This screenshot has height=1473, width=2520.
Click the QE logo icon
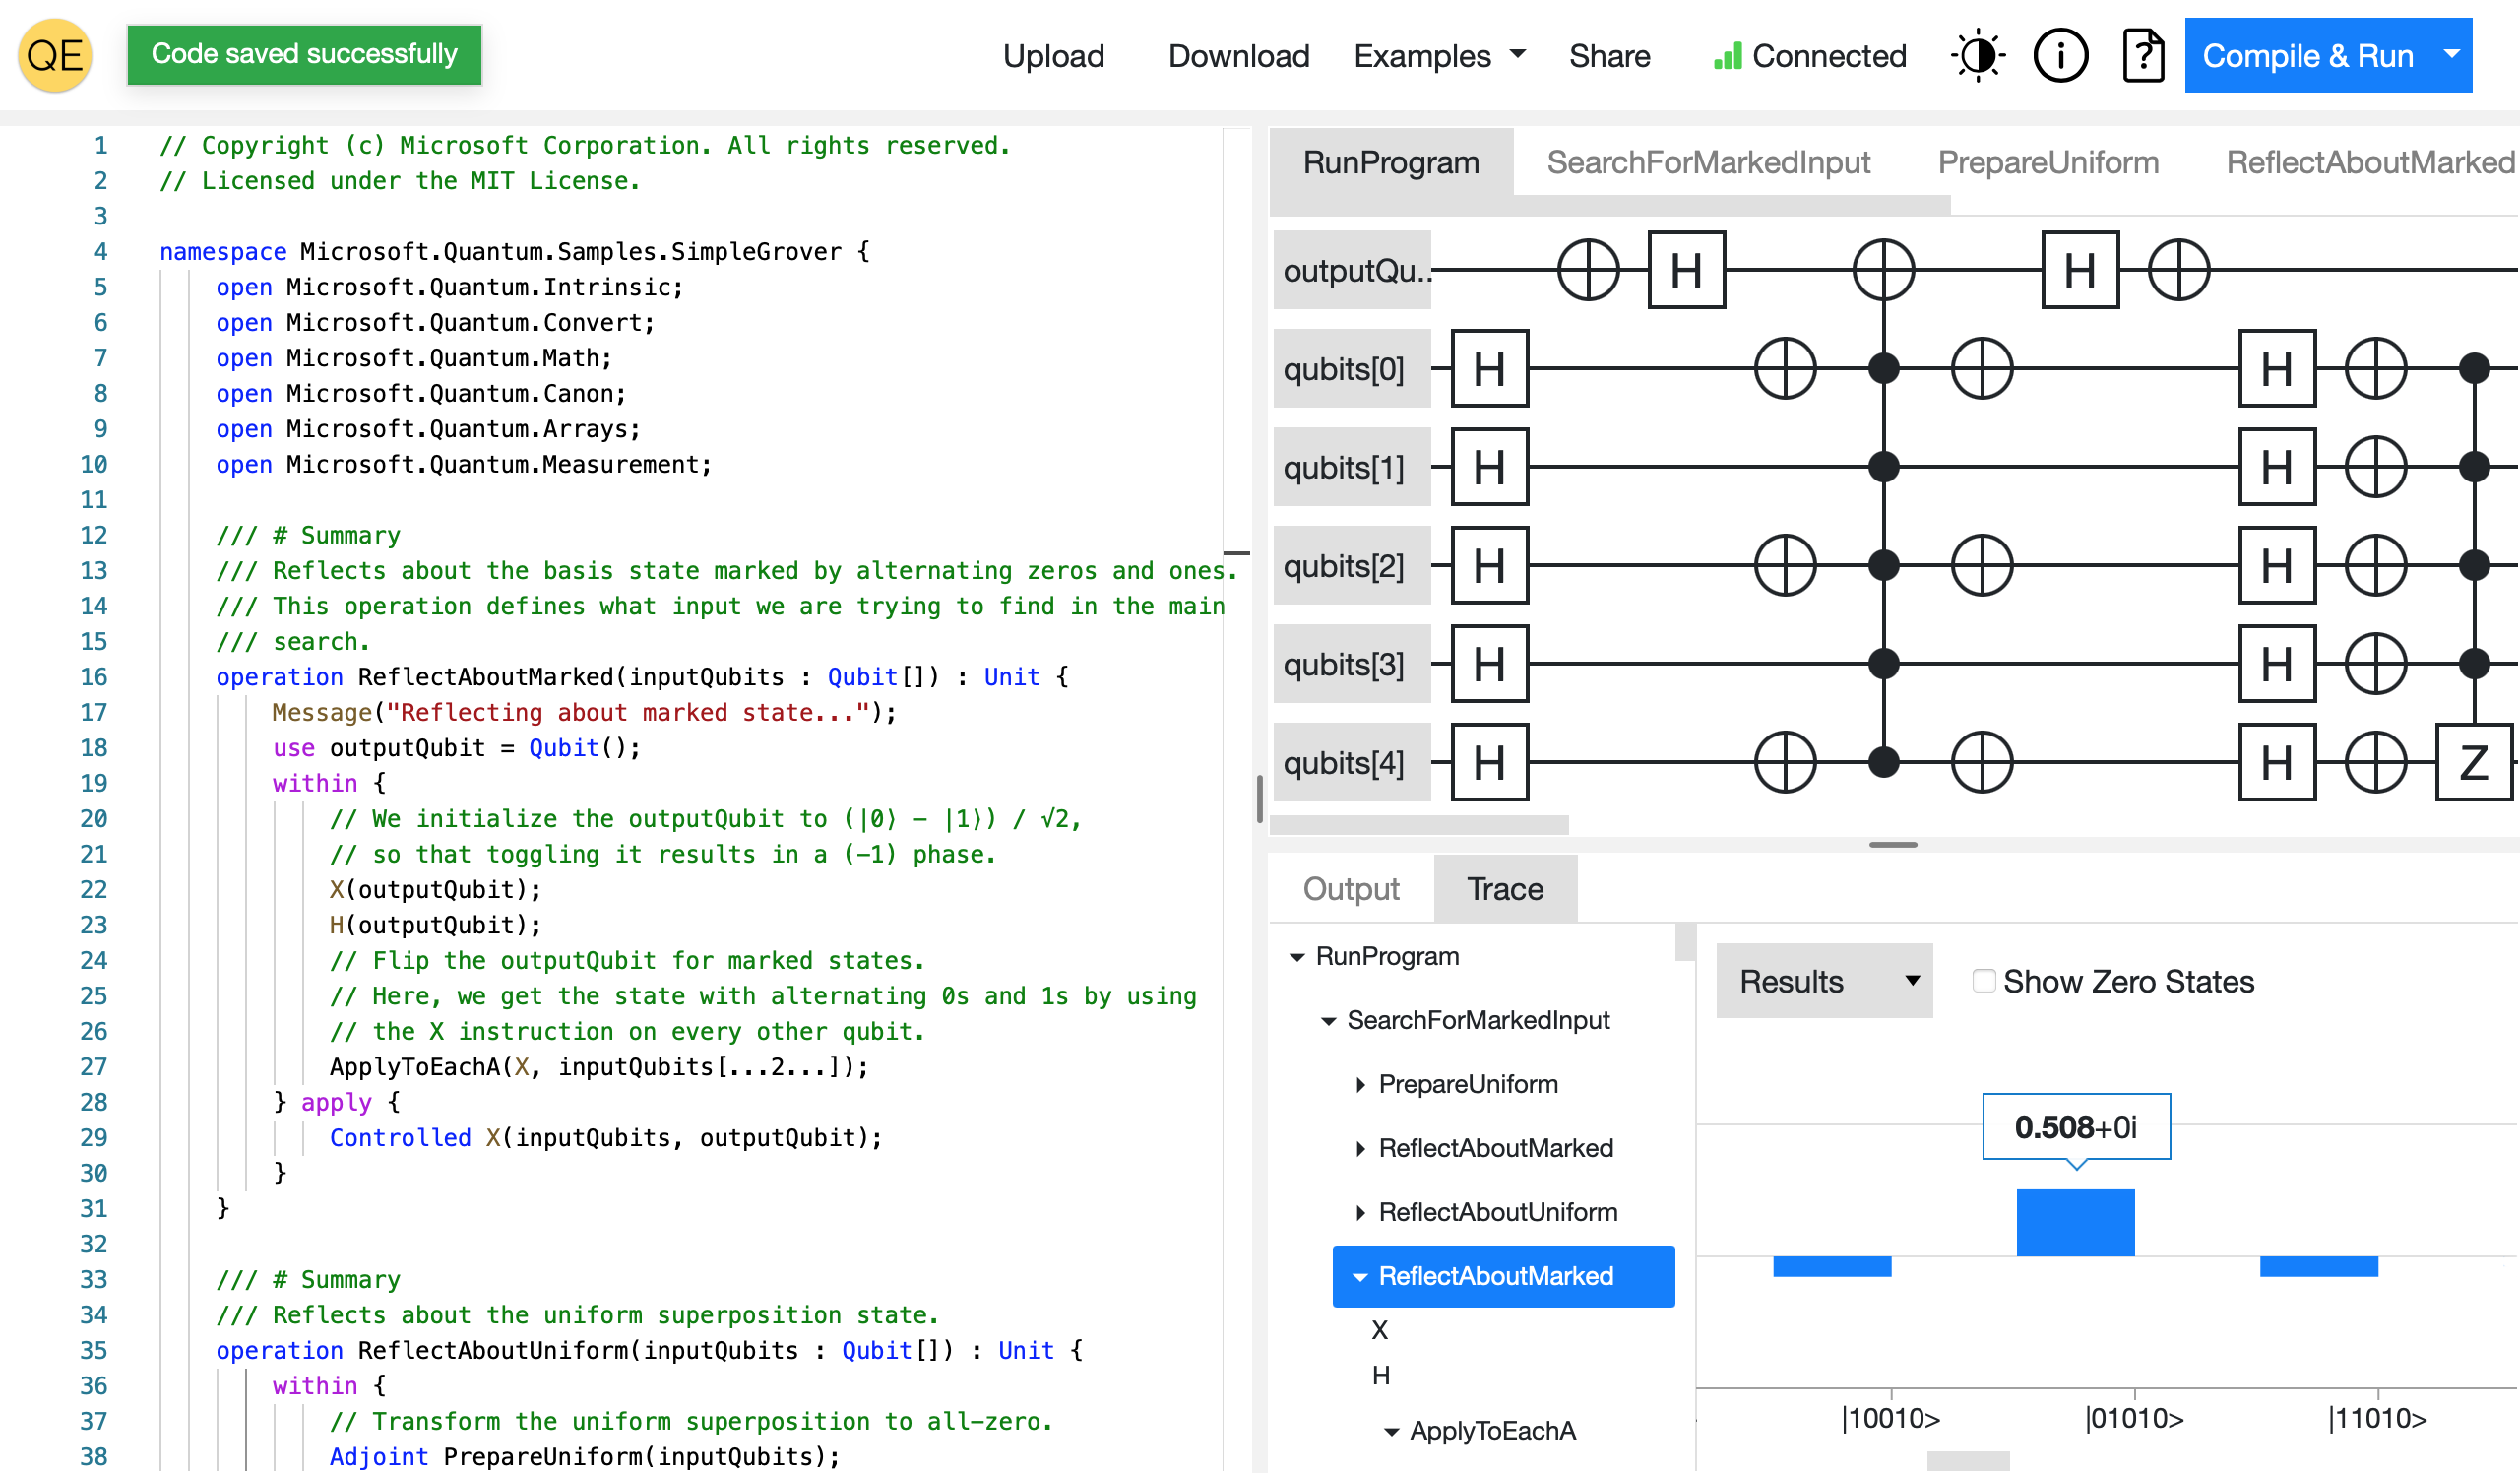pos(55,55)
